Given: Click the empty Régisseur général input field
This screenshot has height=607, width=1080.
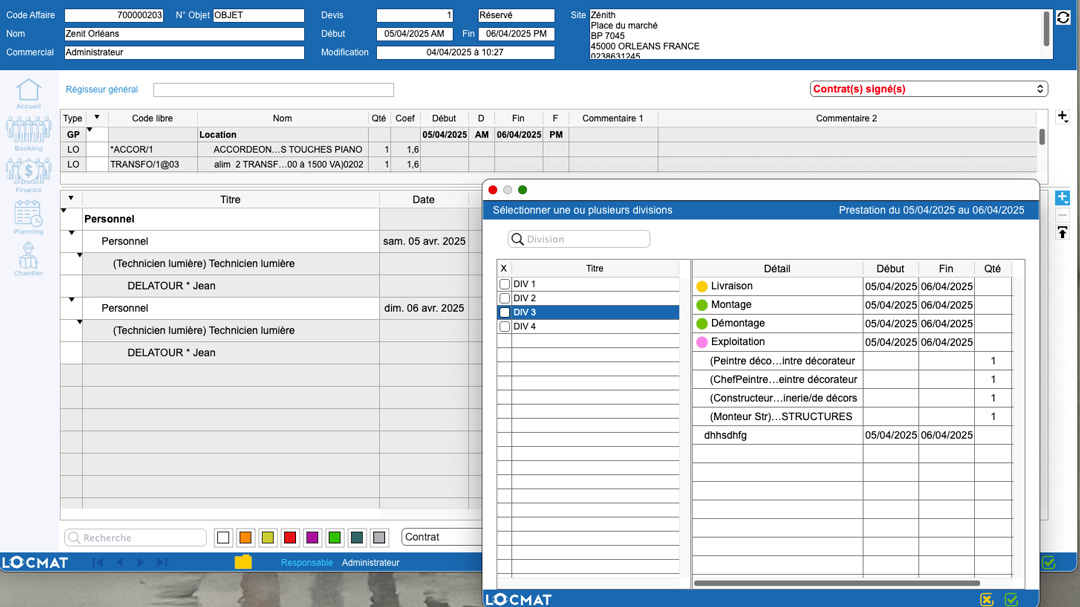Looking at the screenshot, I should [273, 90].
